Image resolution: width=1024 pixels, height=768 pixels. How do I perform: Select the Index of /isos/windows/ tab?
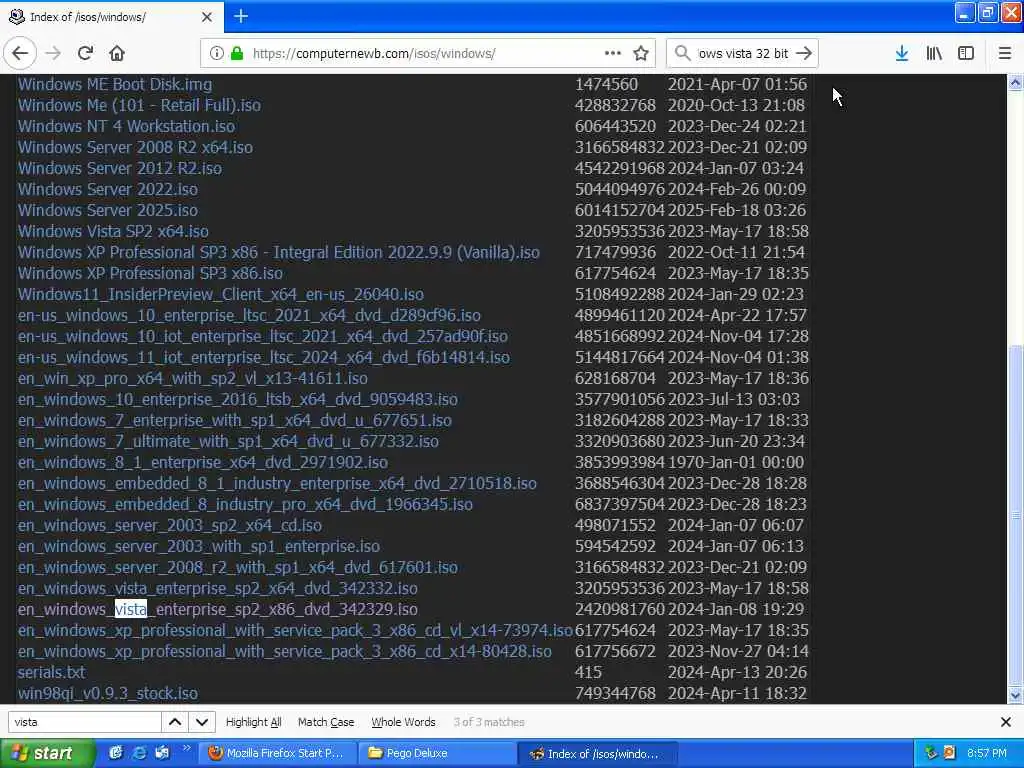coord(111,17)
